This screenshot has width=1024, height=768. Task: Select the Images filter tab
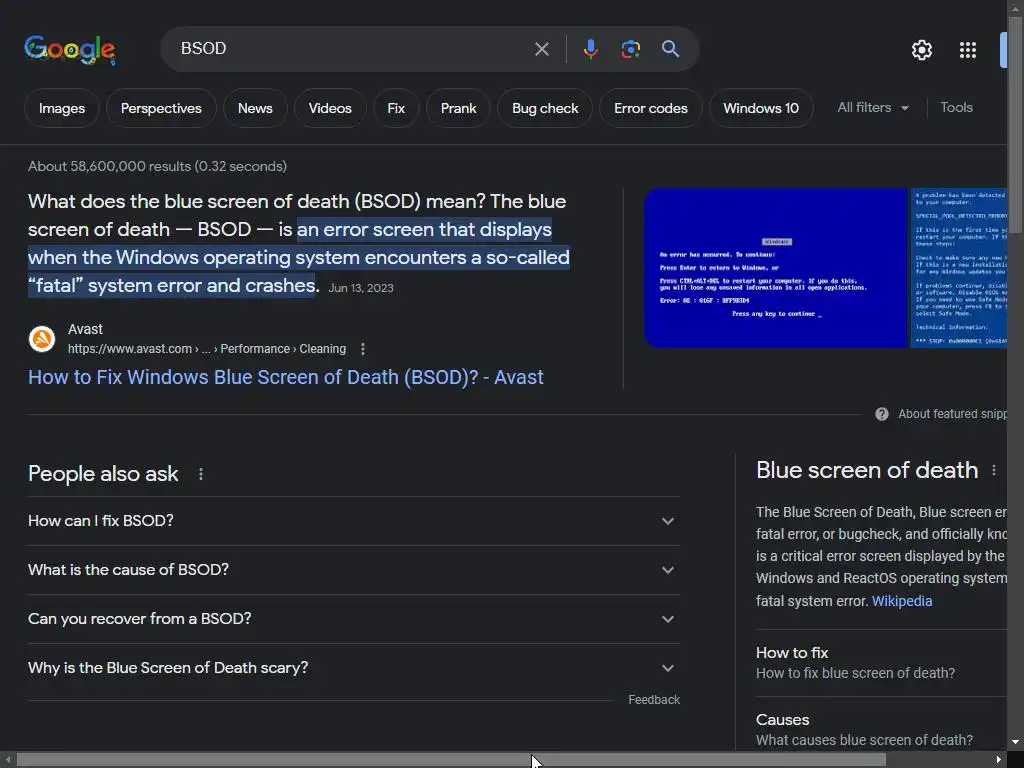click(62, 108)
